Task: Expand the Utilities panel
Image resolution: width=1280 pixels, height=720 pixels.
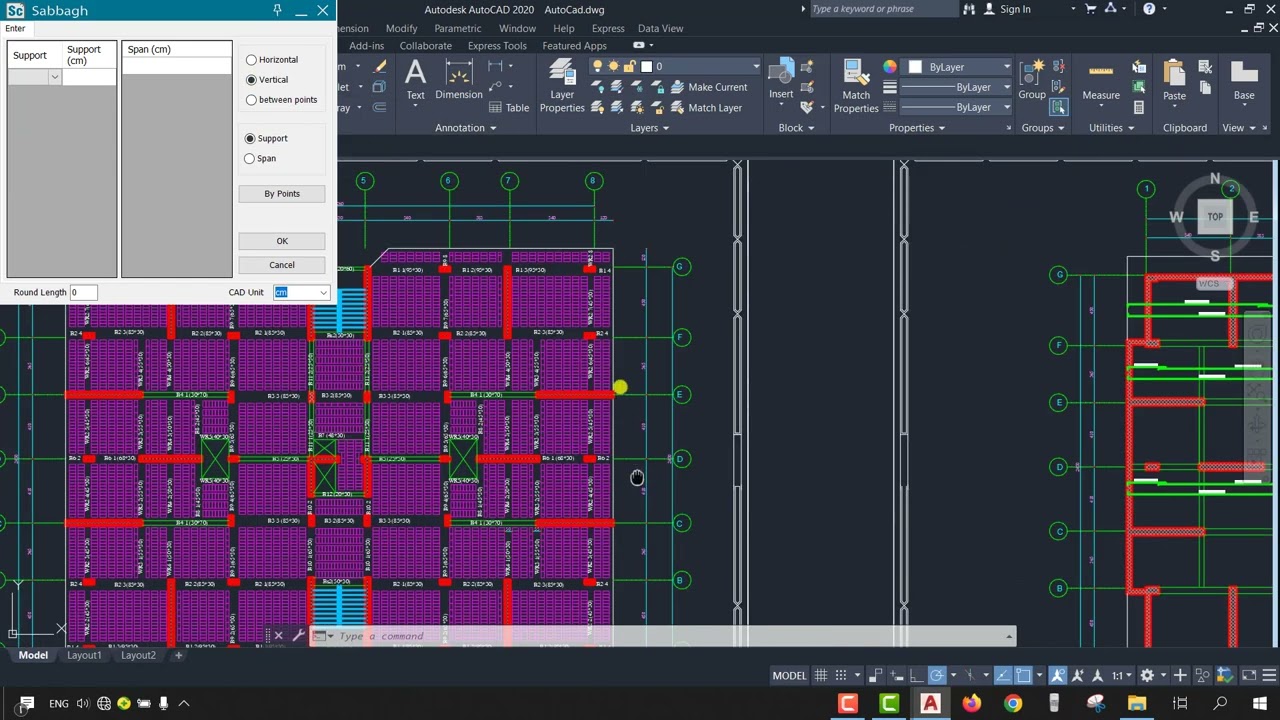Action: pos(1112,128)
